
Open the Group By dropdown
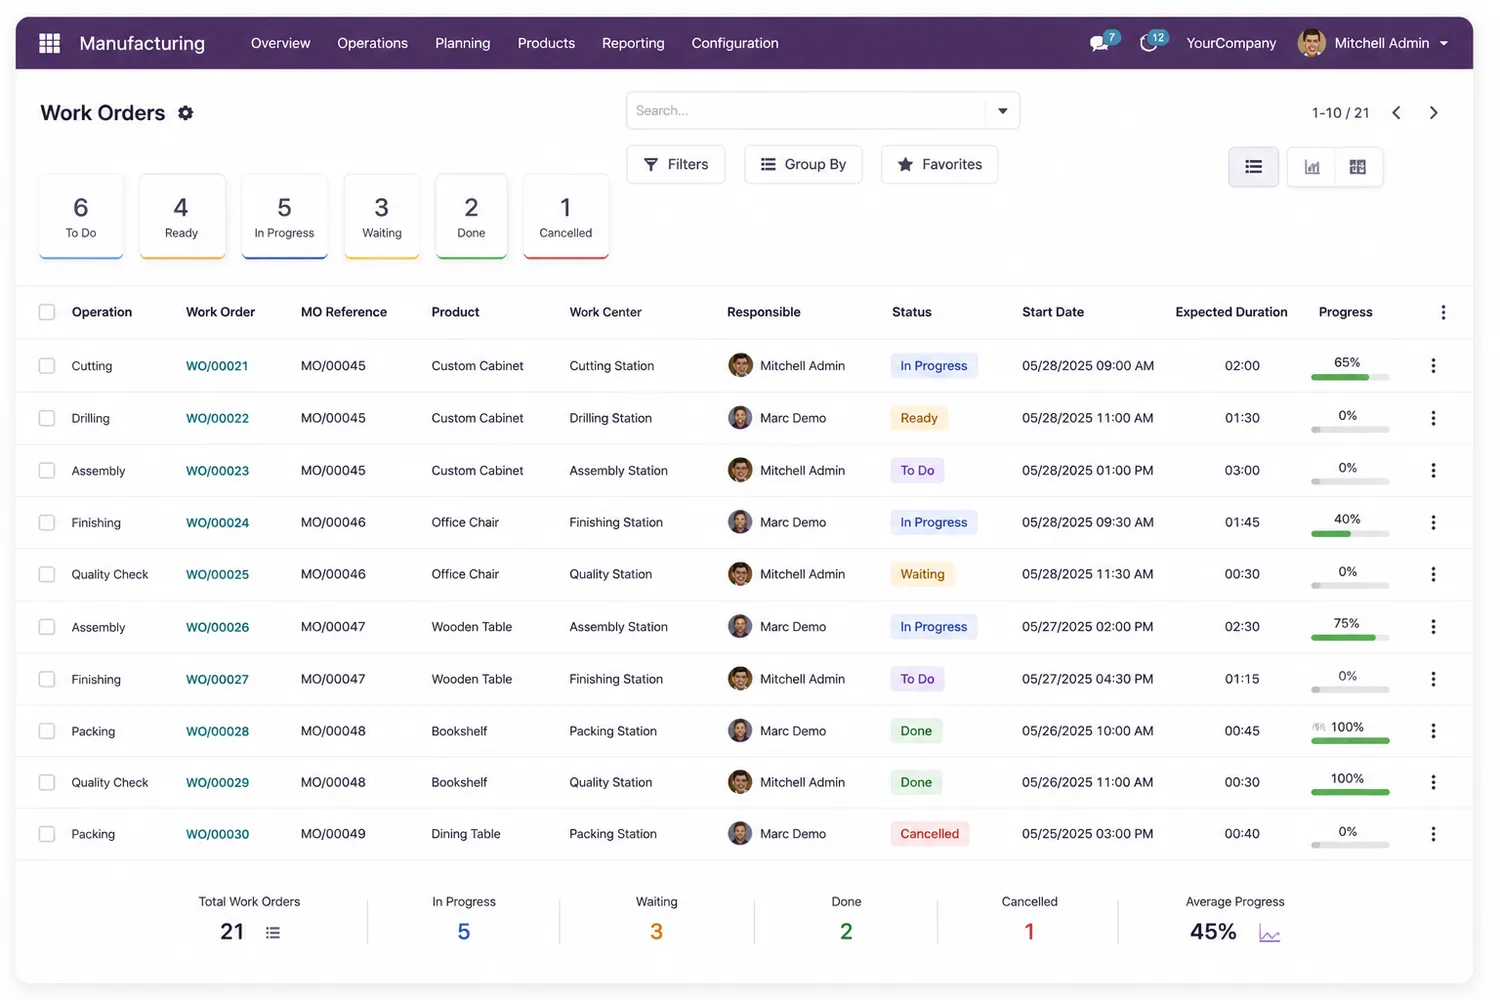pyautogui.click(x=803, y=165)
